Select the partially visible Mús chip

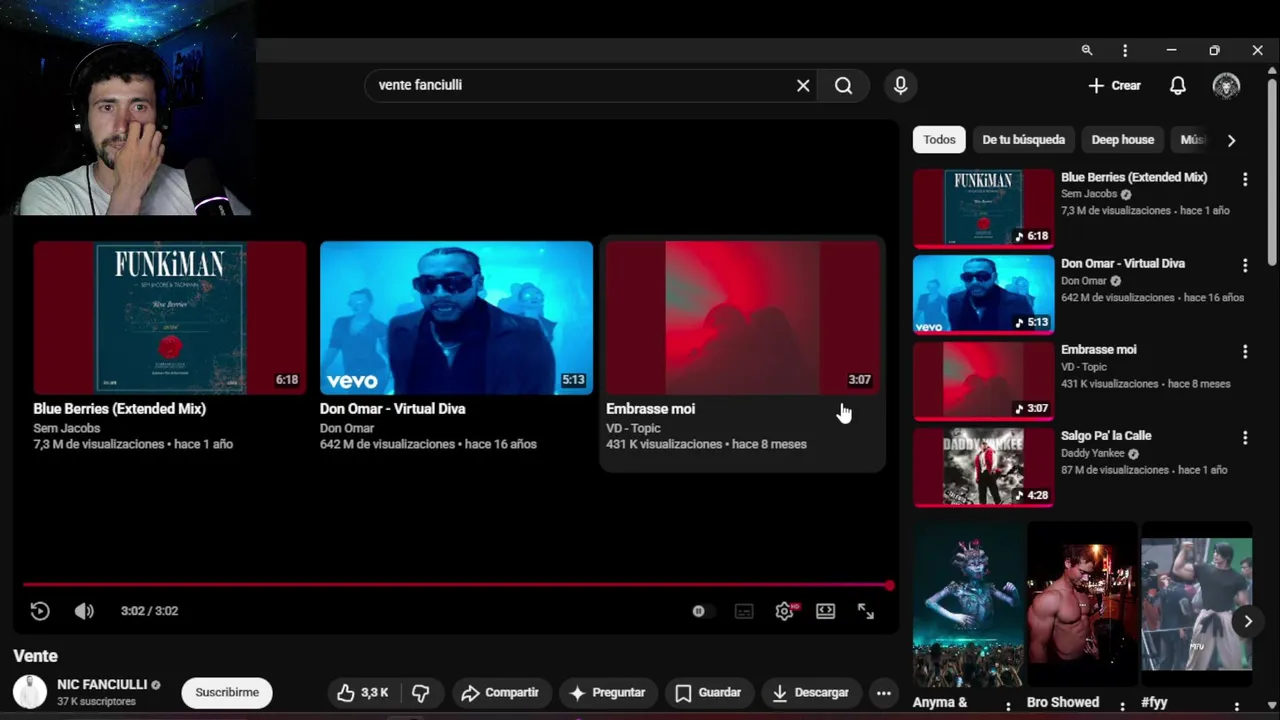[1192, 140]
